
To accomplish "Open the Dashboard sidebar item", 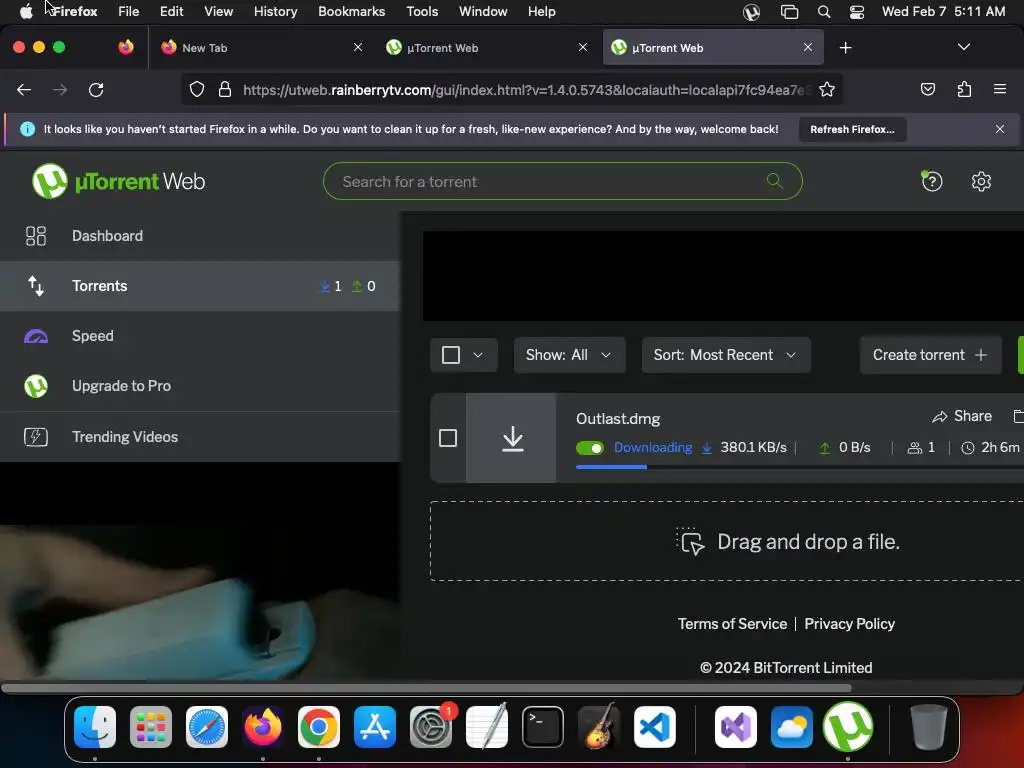I will (x=200, y=236).
